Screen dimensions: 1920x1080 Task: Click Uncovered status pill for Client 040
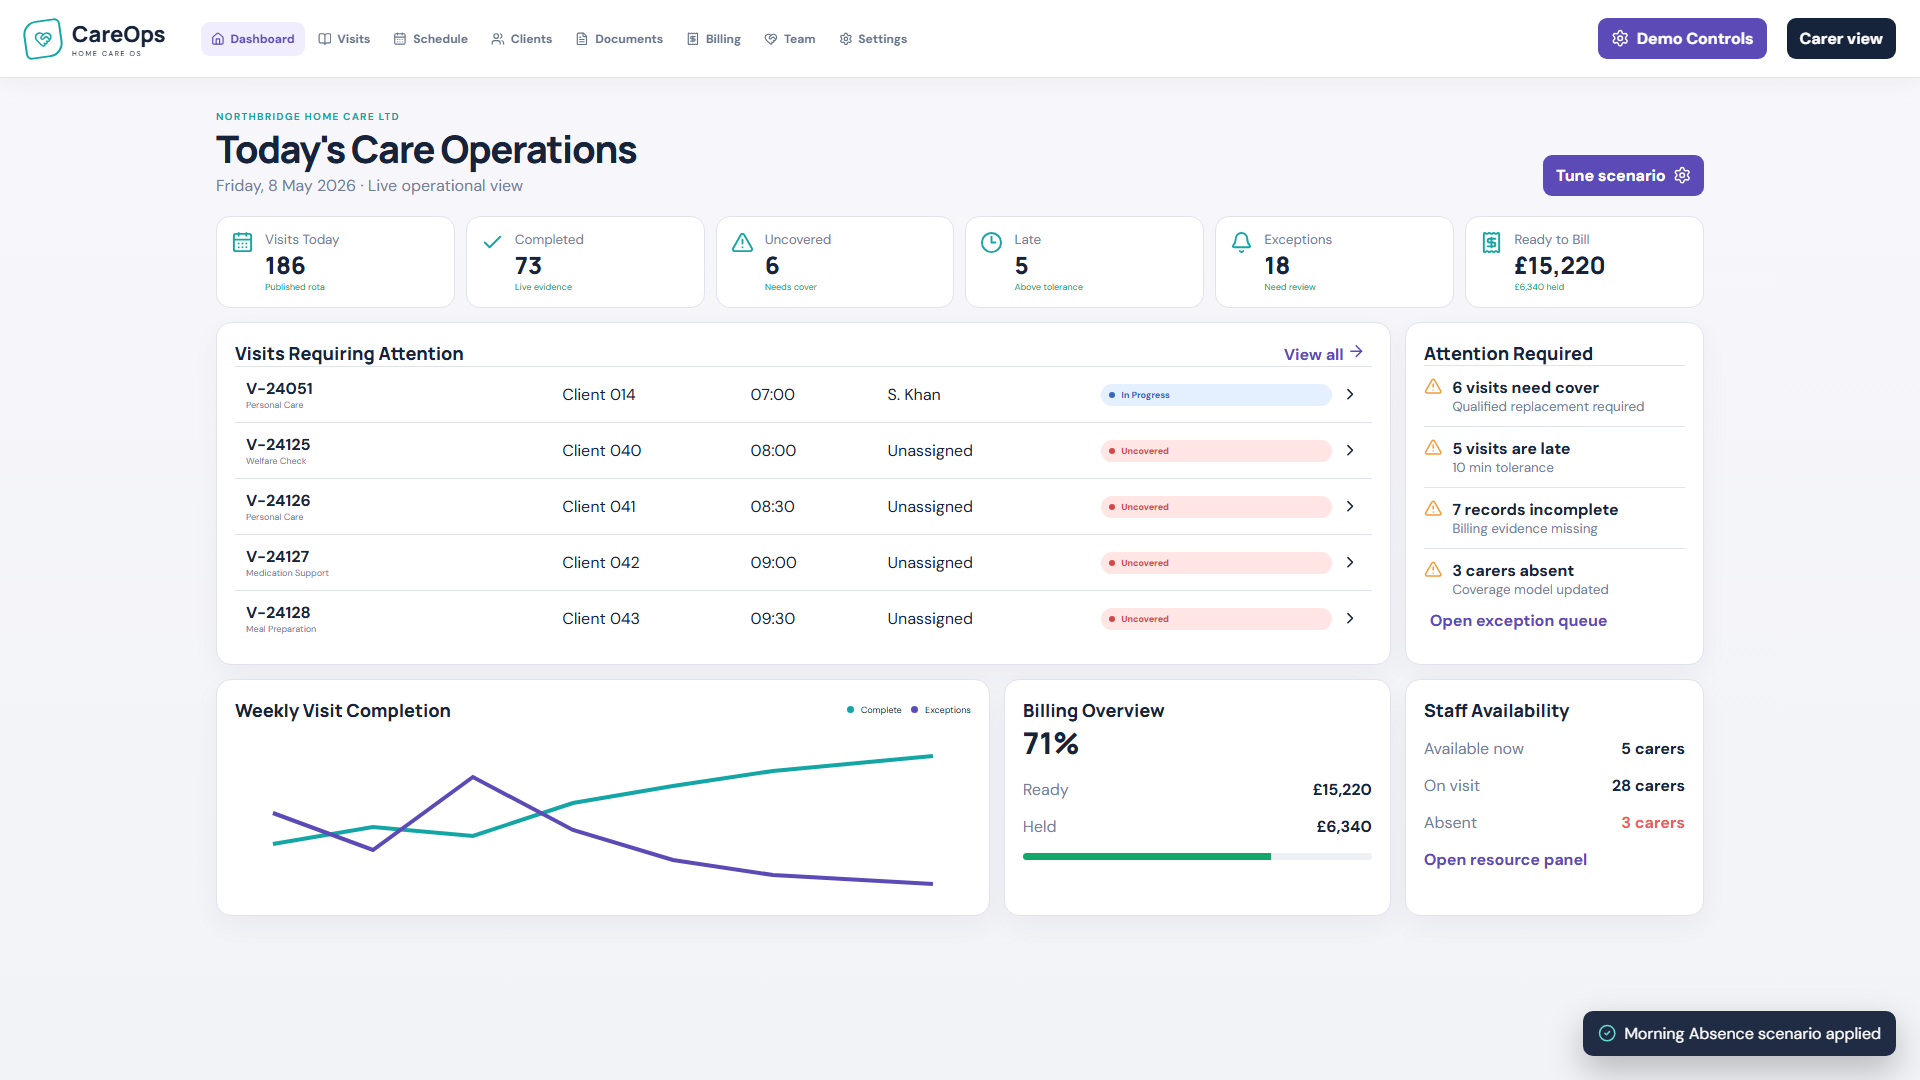coord(1216,451)
